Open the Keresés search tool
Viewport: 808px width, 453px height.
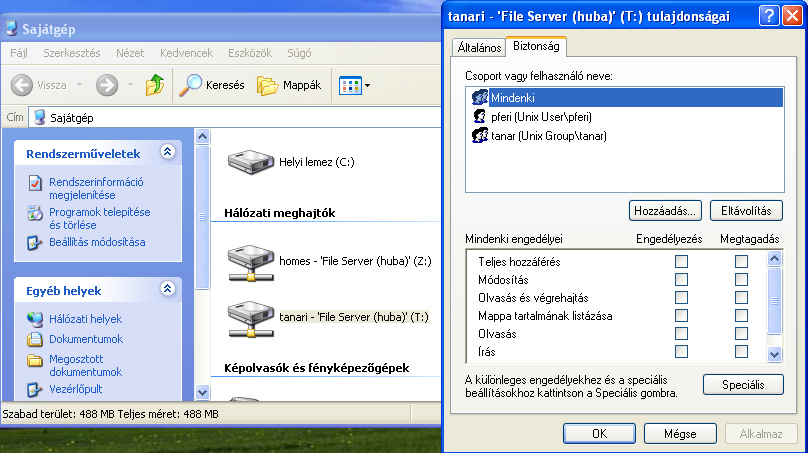pyautogui.click(x=212, y=86)
